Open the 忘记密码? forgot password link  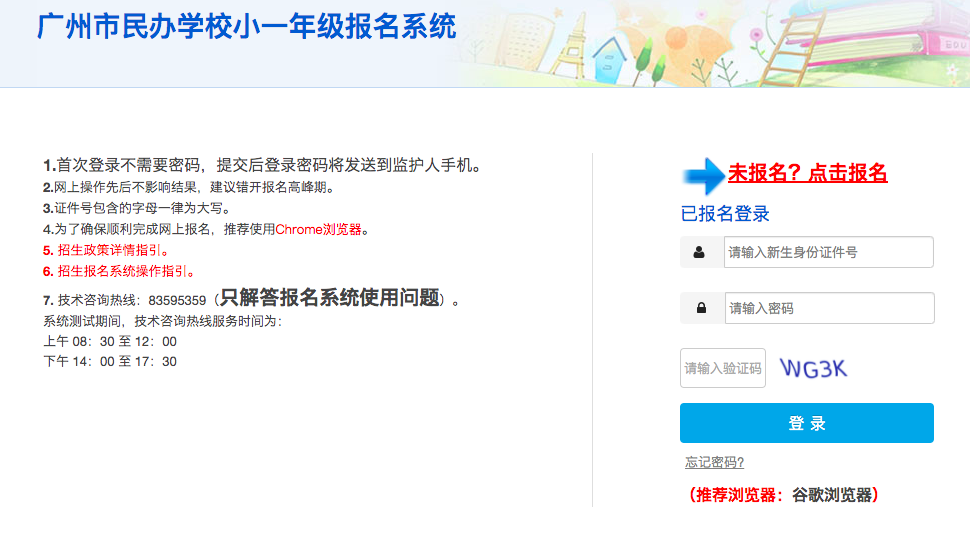pos(715,462)
